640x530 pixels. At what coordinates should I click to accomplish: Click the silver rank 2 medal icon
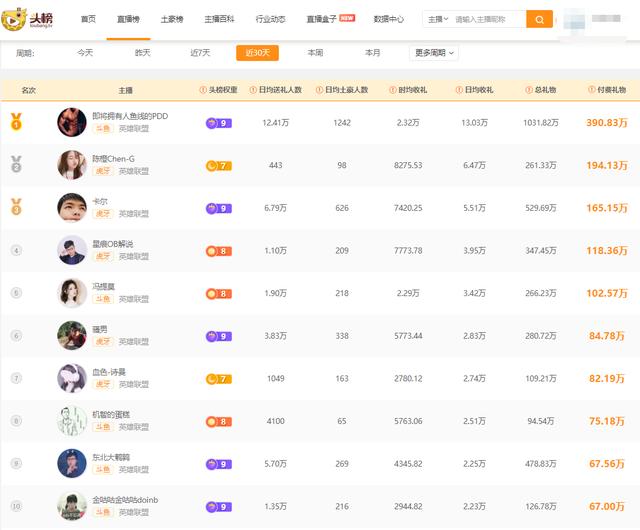pyautogui.click(x=16, y=164)
